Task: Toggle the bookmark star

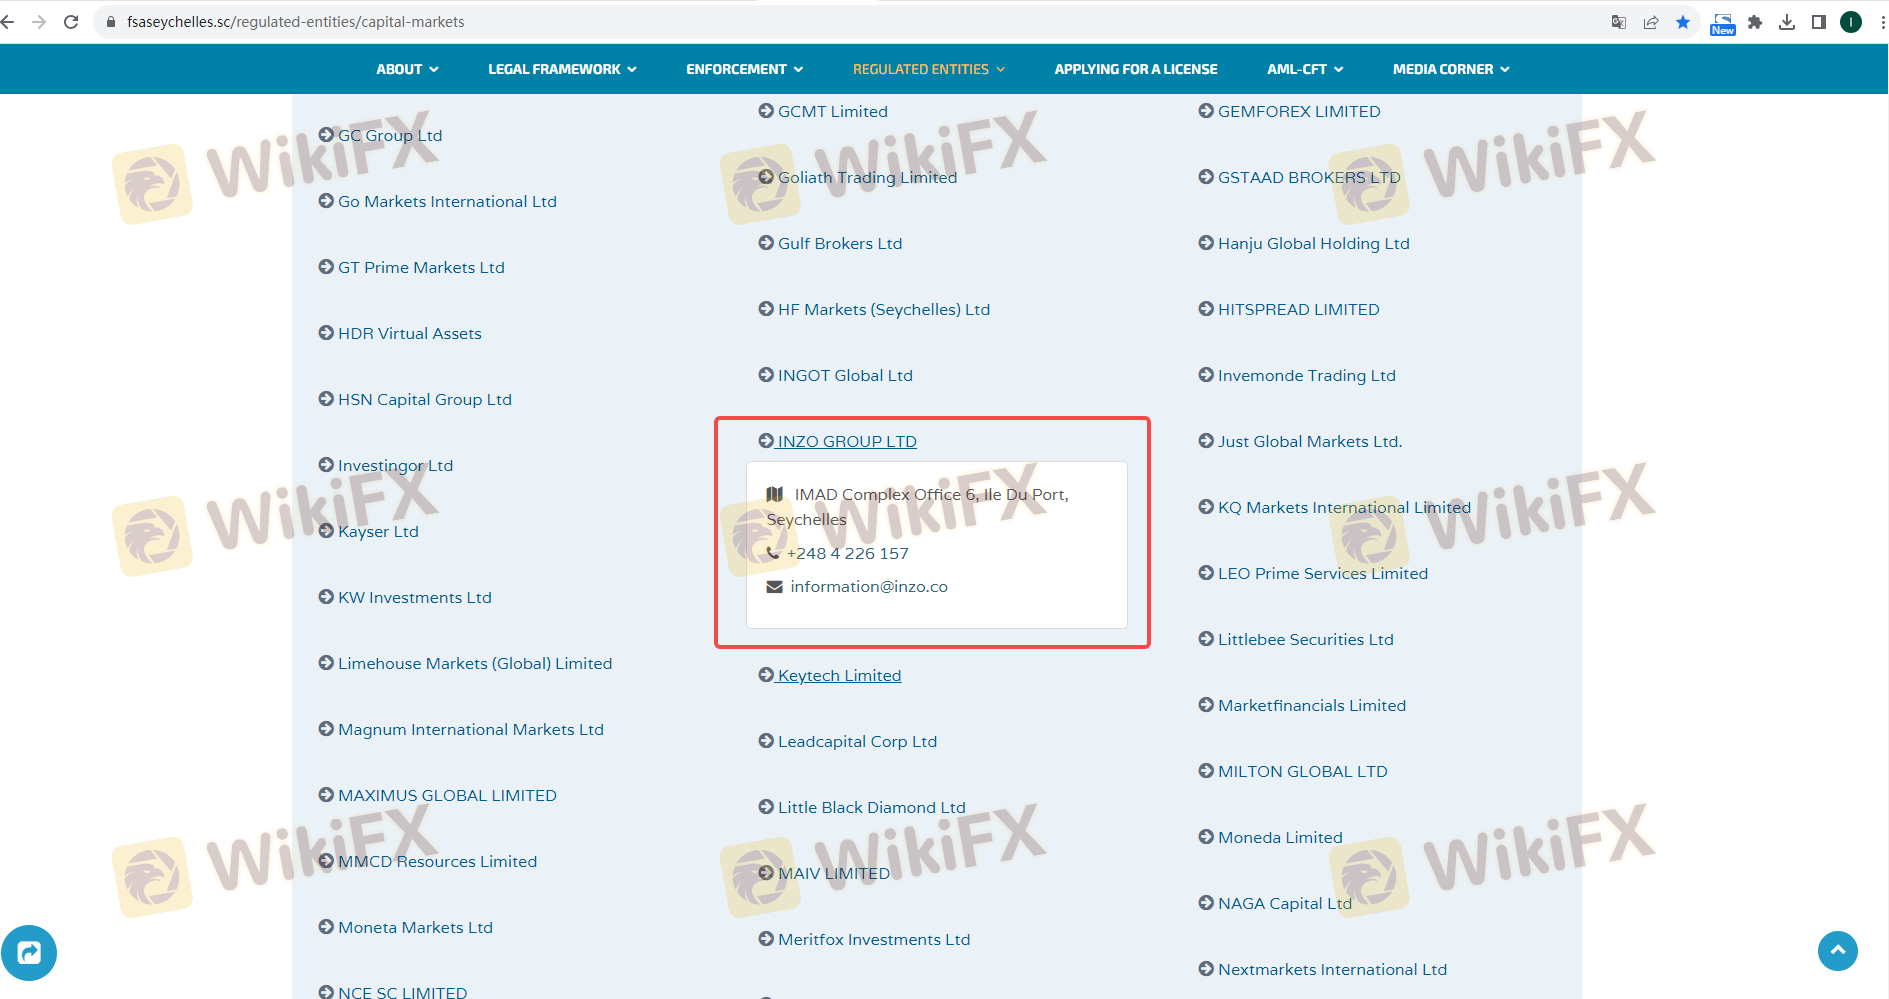Action: (x=1683, y=22)
